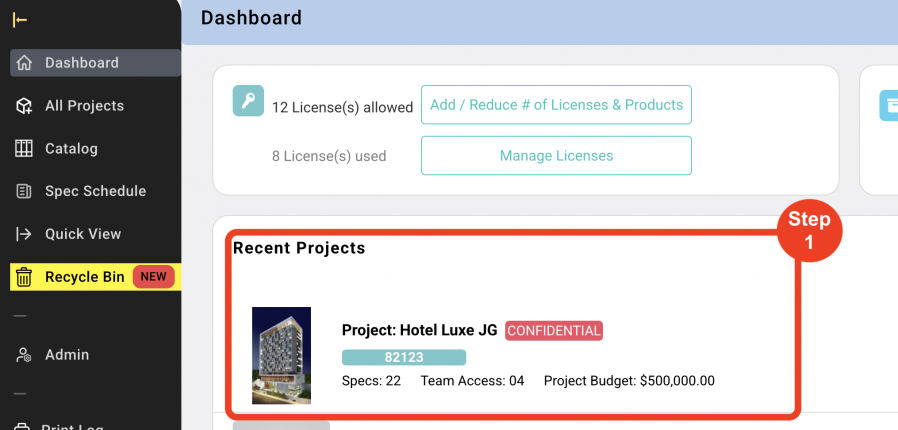Click the 82123 project number tag
Screen dimensions: 898x430
404,357
